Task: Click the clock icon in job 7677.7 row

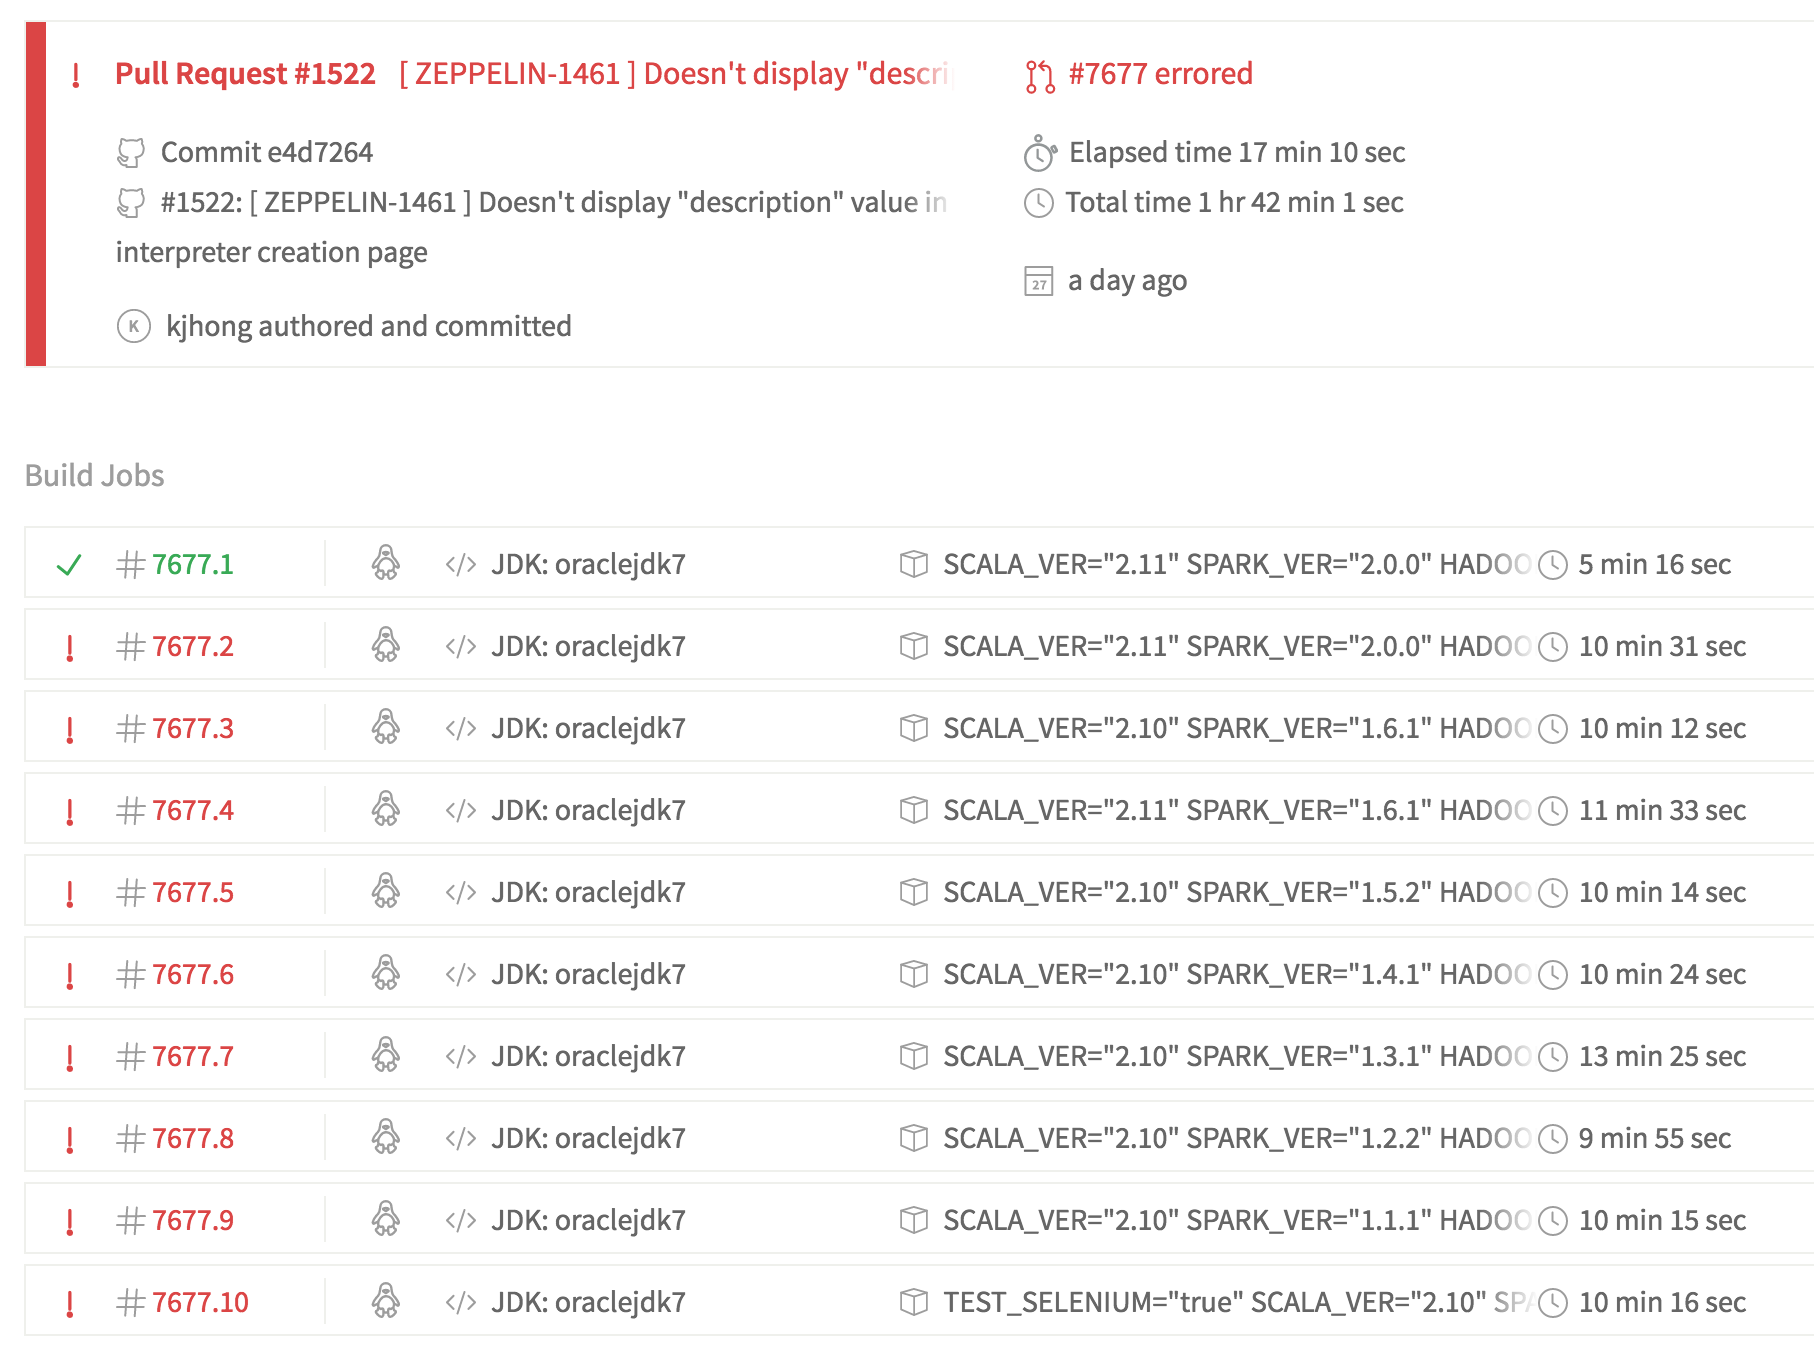Action: (1552, 1057)
